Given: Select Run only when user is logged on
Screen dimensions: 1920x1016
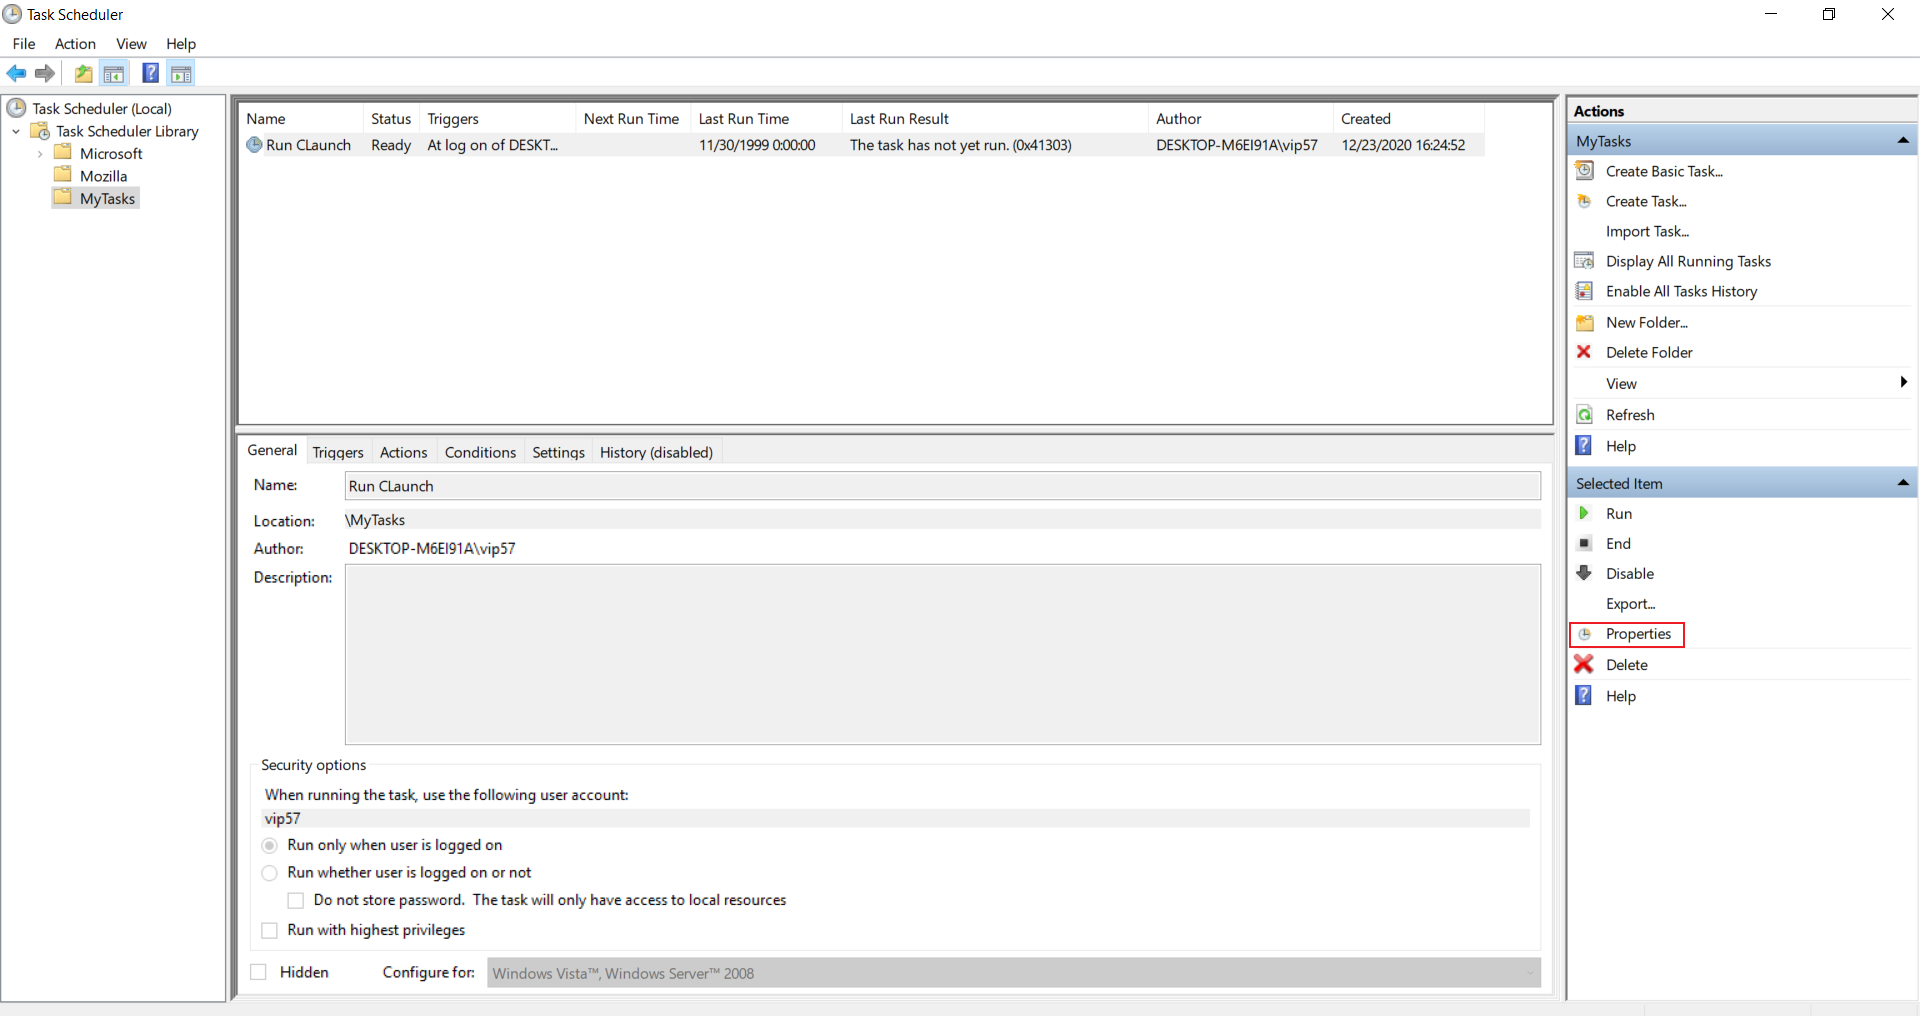Looking at the screenshot, I should [268, 845].
